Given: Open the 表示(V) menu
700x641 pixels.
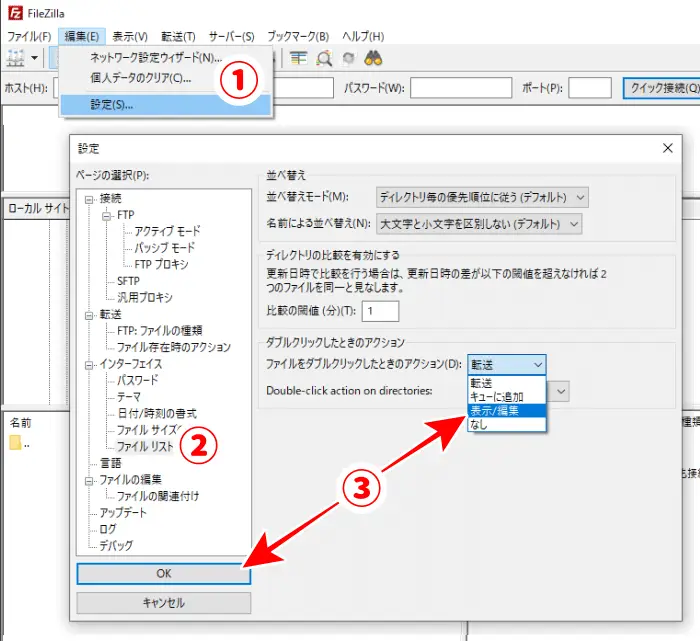Looking at the screenshot, I should tap(130, 36).
